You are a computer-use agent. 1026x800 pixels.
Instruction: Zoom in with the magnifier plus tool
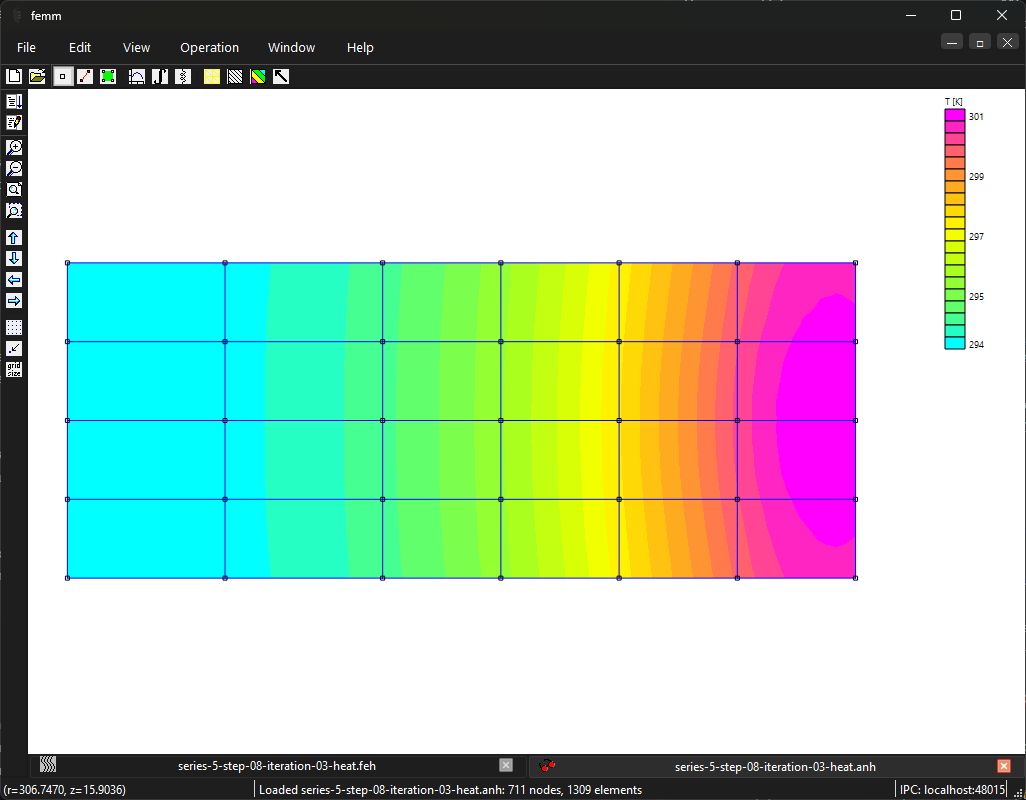[14, 147]
